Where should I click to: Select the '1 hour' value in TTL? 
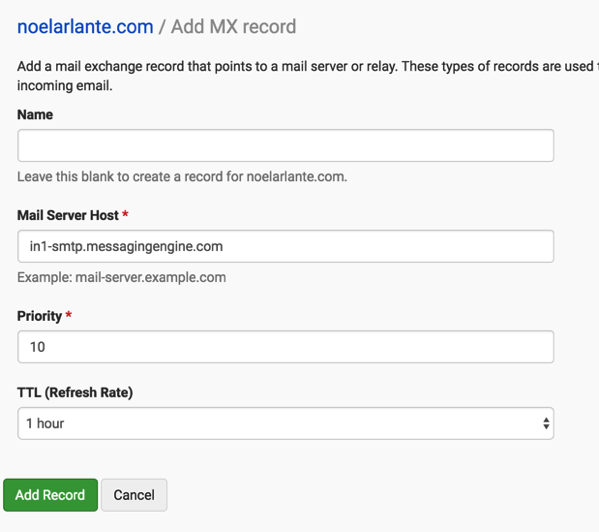(45, 424)
